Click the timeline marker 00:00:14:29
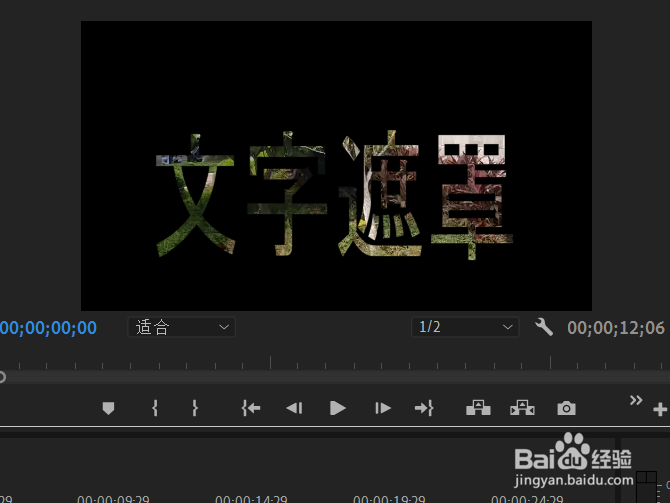Screen dimensions: 670x503 pyautogui.click(x=251, y=499)
